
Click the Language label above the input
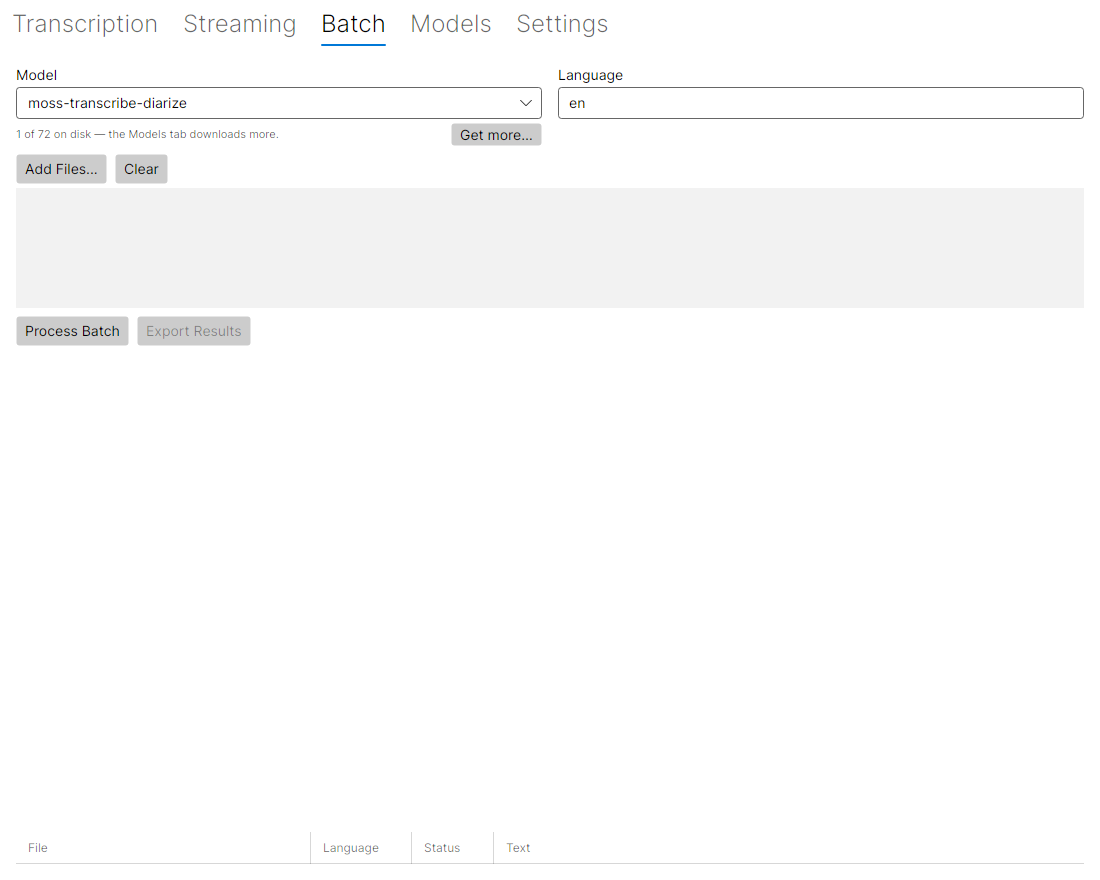[x=590, y=75]
